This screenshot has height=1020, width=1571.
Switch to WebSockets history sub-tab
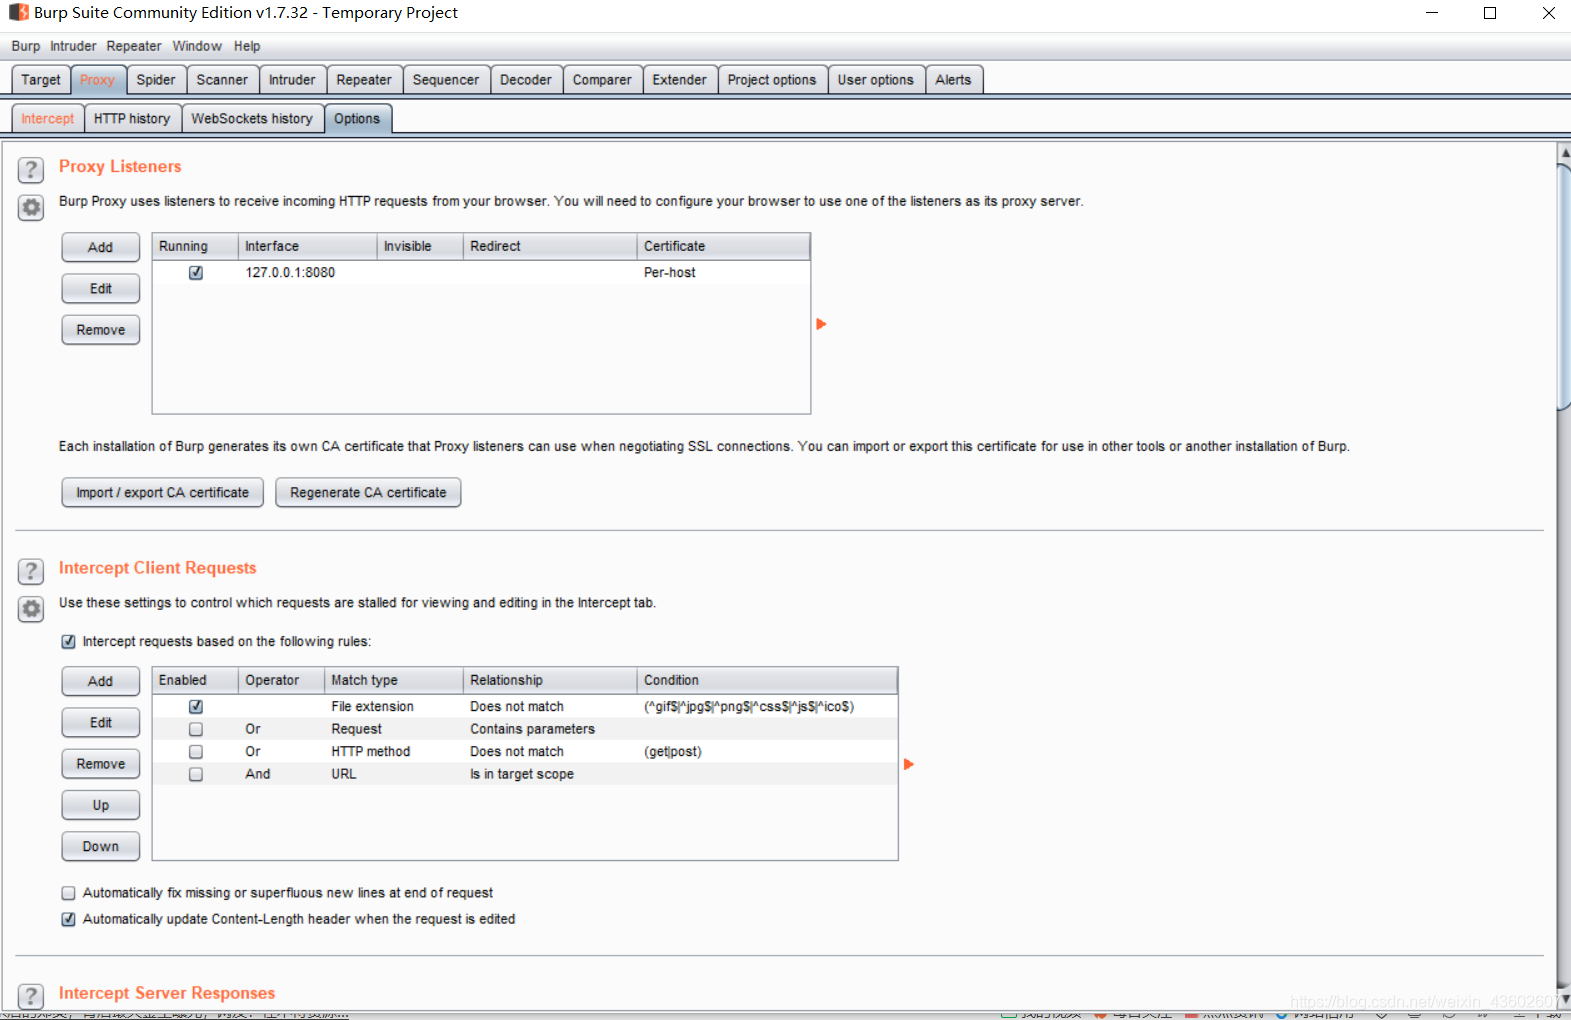(252, 118)
